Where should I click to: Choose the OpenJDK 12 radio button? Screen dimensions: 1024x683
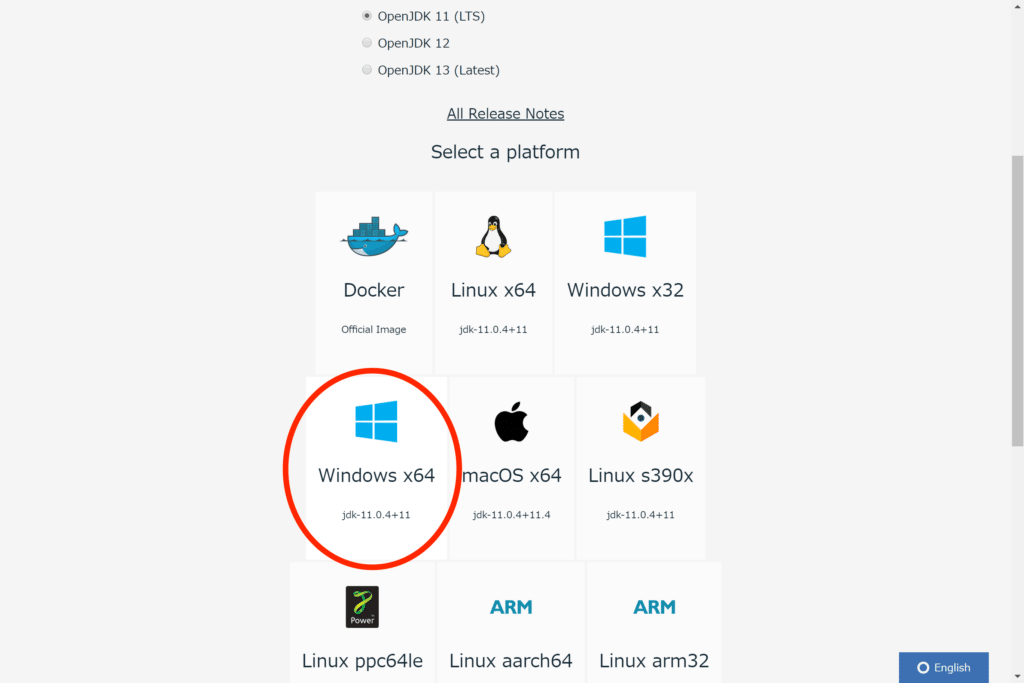tap(366, 42)
